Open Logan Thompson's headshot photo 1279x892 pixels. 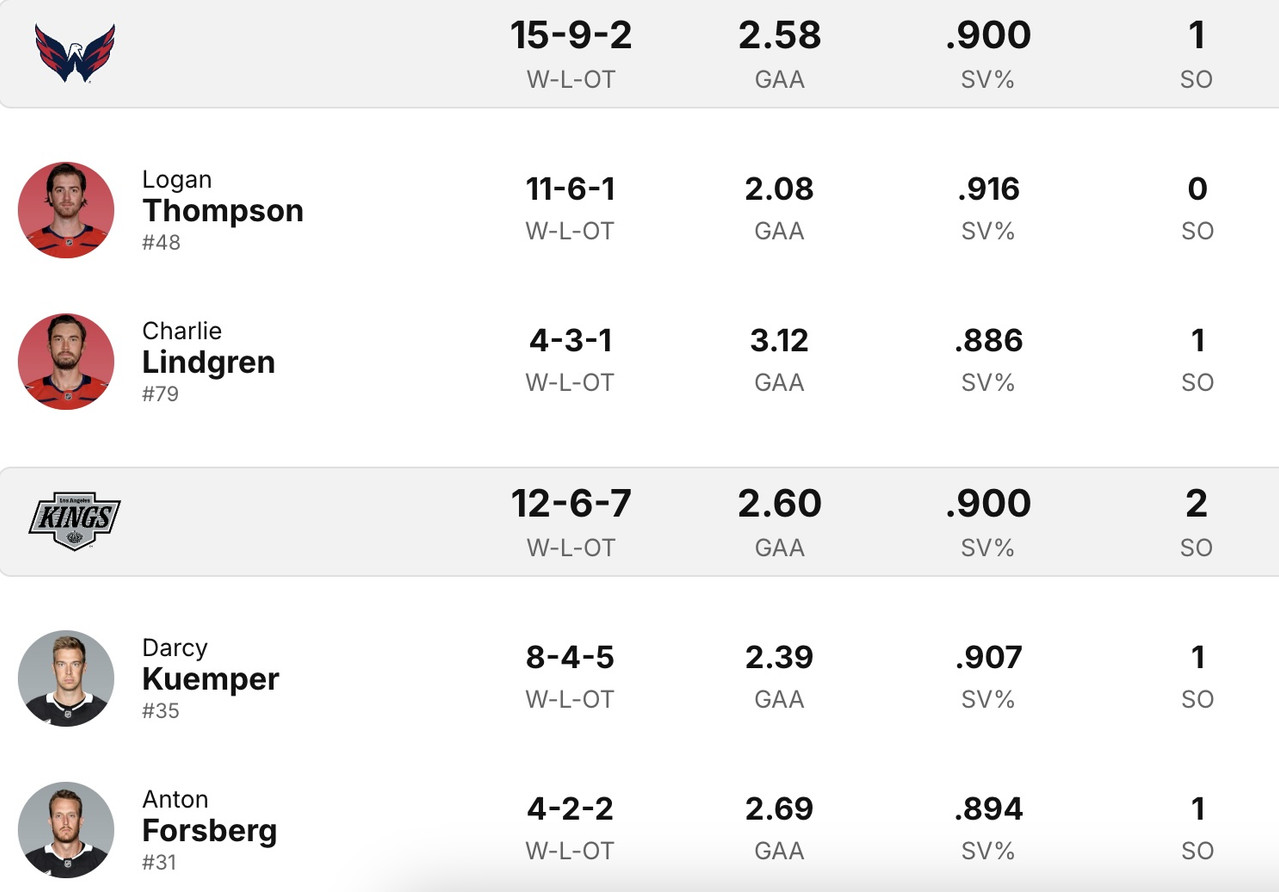point(66,210)
